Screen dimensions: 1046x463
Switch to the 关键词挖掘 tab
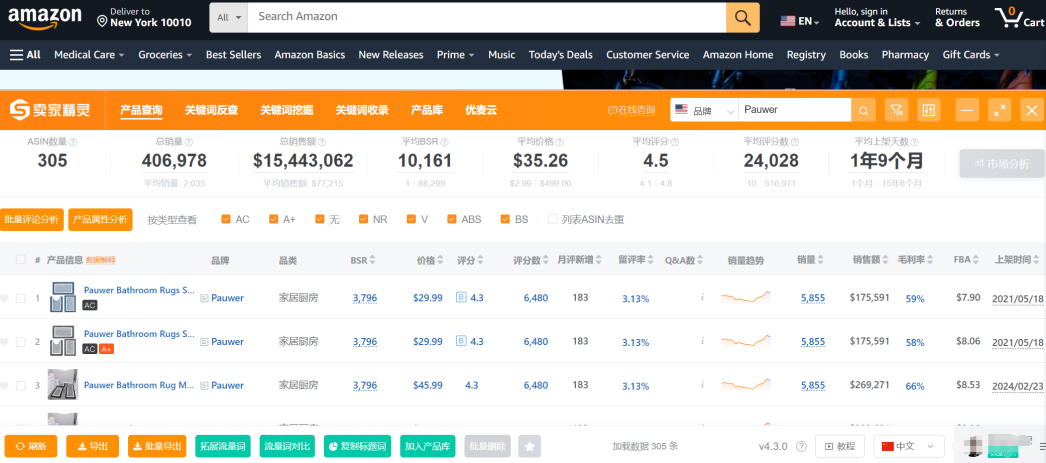tap(287, 110)
